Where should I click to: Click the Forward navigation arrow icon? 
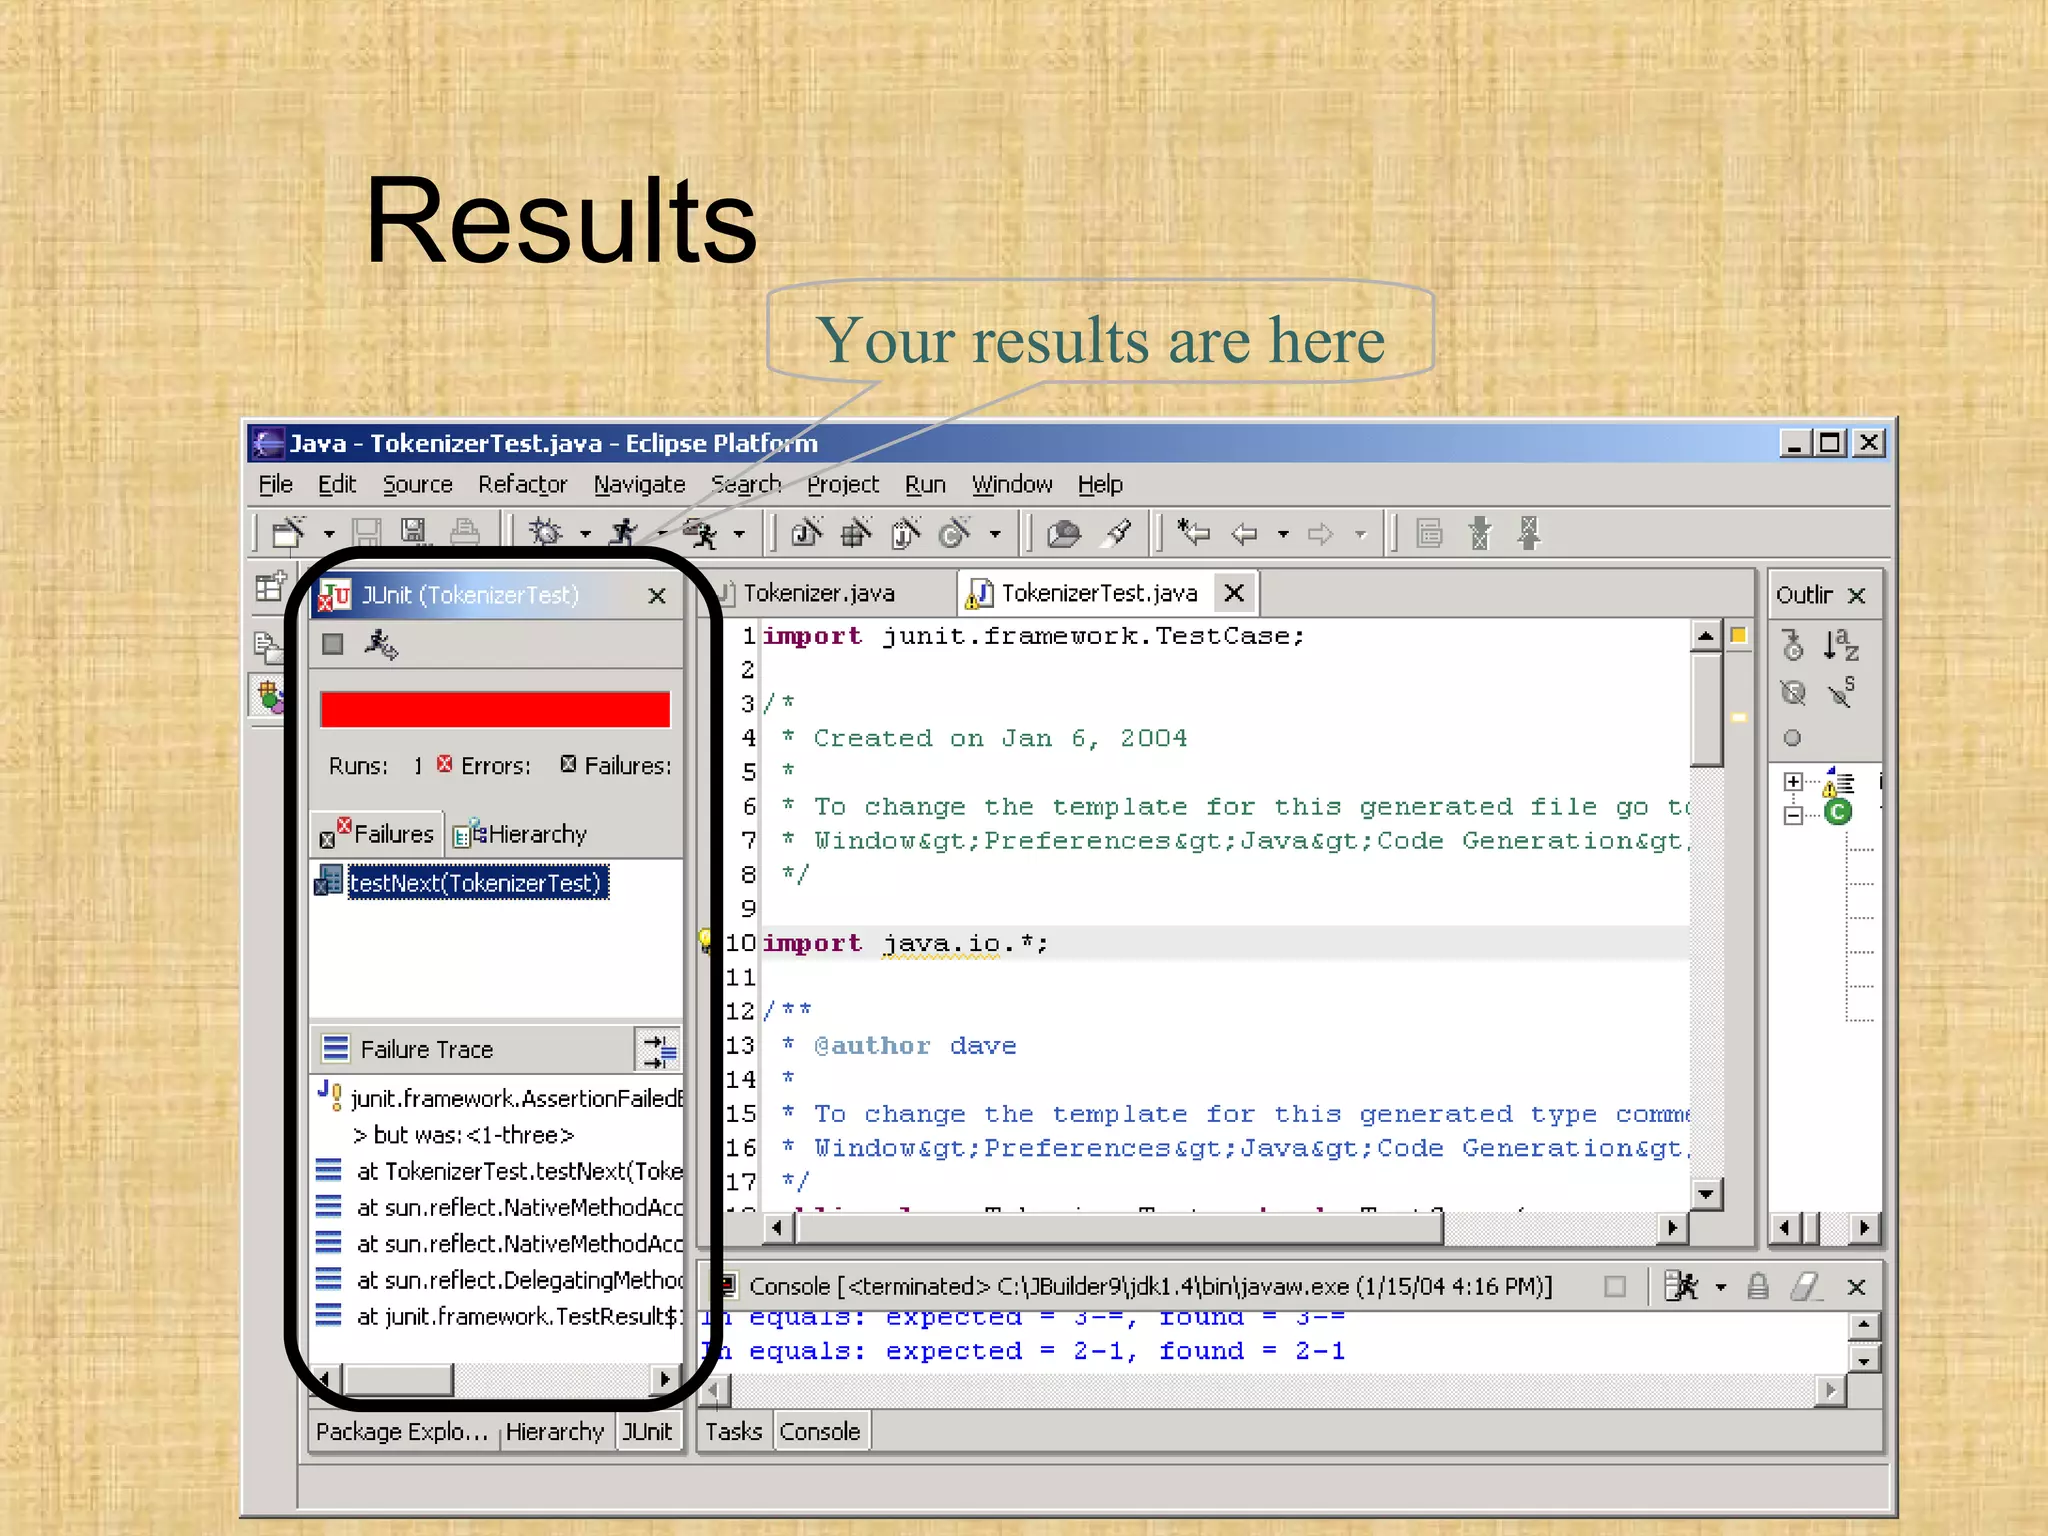(1320, 534)
